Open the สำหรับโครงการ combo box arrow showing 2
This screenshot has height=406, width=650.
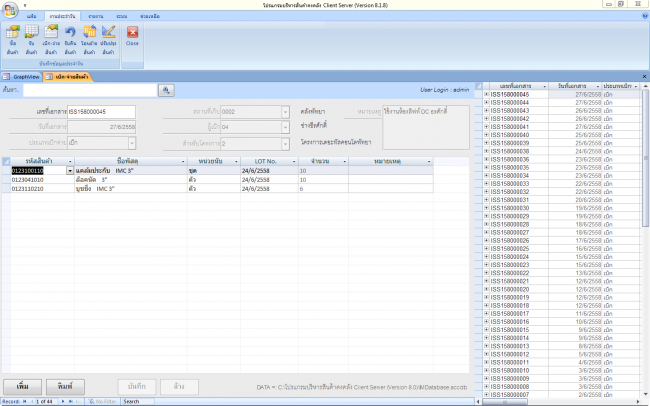[285, 143]
